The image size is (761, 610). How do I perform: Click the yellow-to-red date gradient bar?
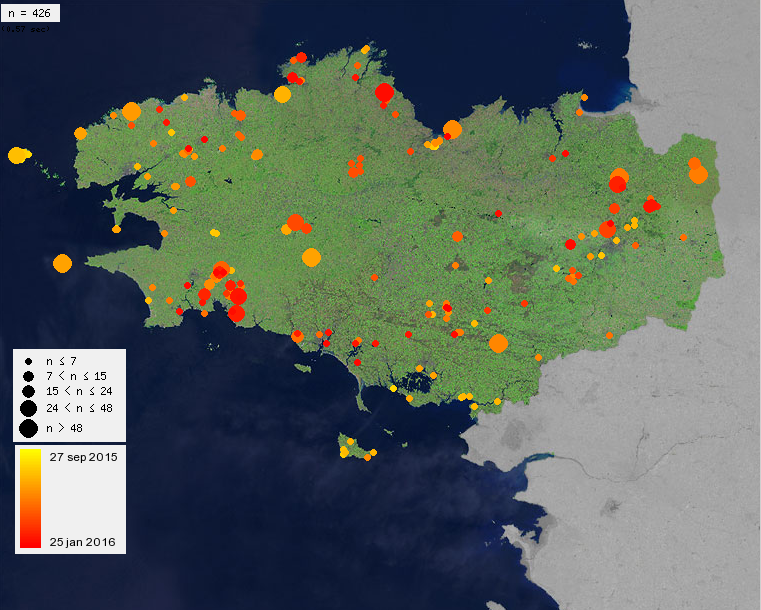(30, 499)
